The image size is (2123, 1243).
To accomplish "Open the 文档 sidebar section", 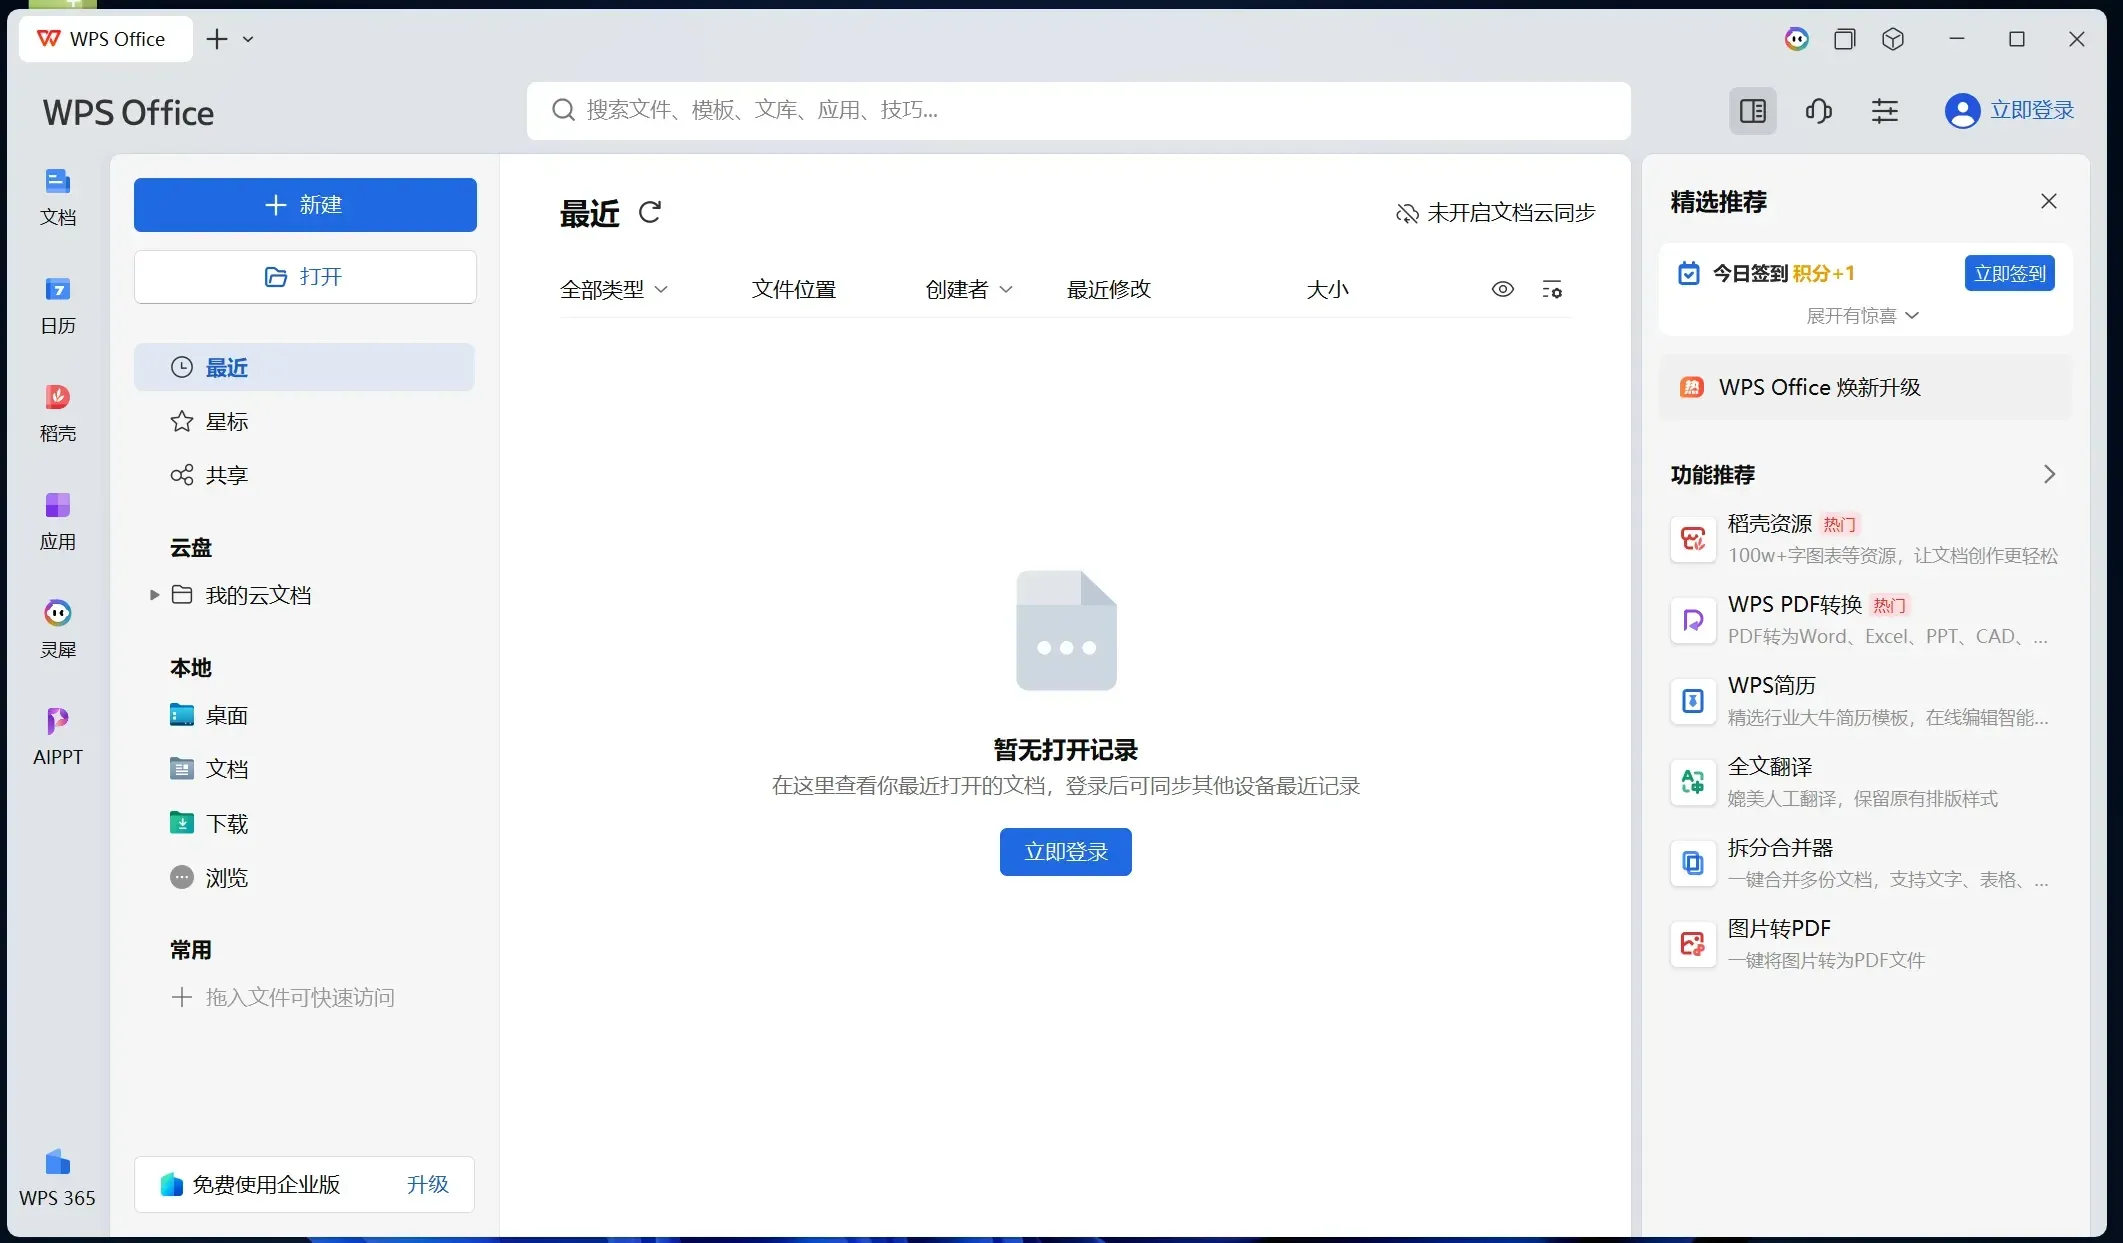I will [x=57, y=197].
